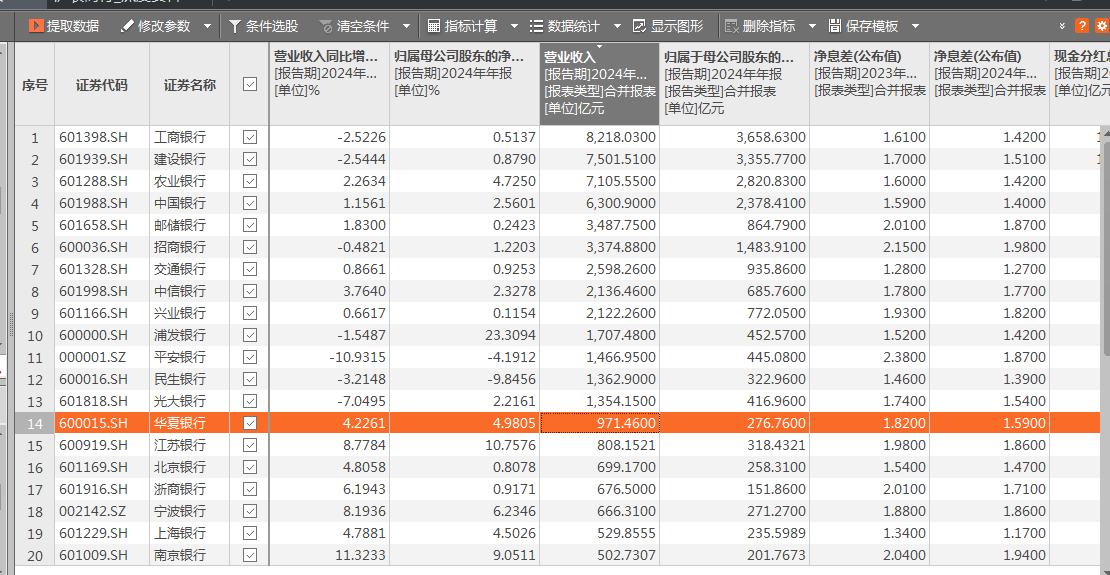Image resolution: width=1110 pixels, height=575 pixels.
Task: Expand dropdown arrow next to 修改参数
Action: click(x=207, y=27)
